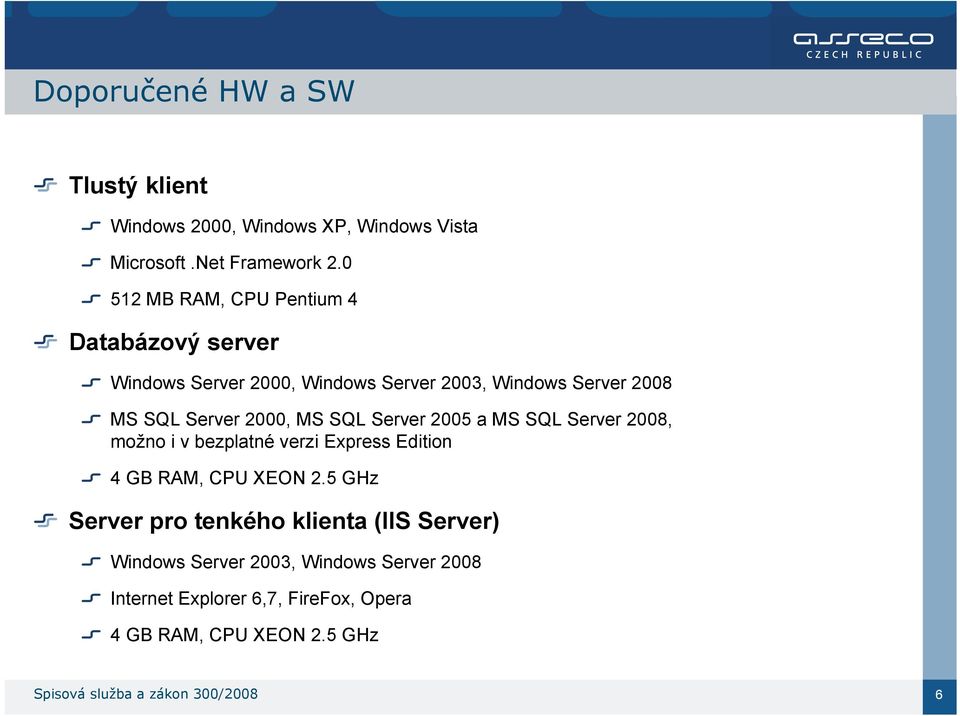Click the sub-bullet icon beside 'Windows 2000, Windows XP'

91,226
